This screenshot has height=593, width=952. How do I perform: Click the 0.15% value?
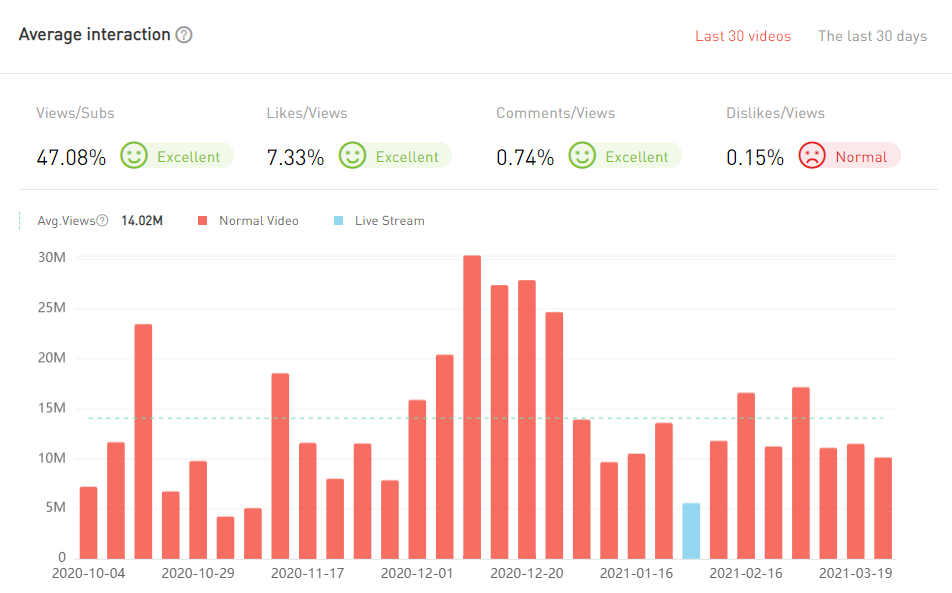pyautogui.click(x=755, y=158)
